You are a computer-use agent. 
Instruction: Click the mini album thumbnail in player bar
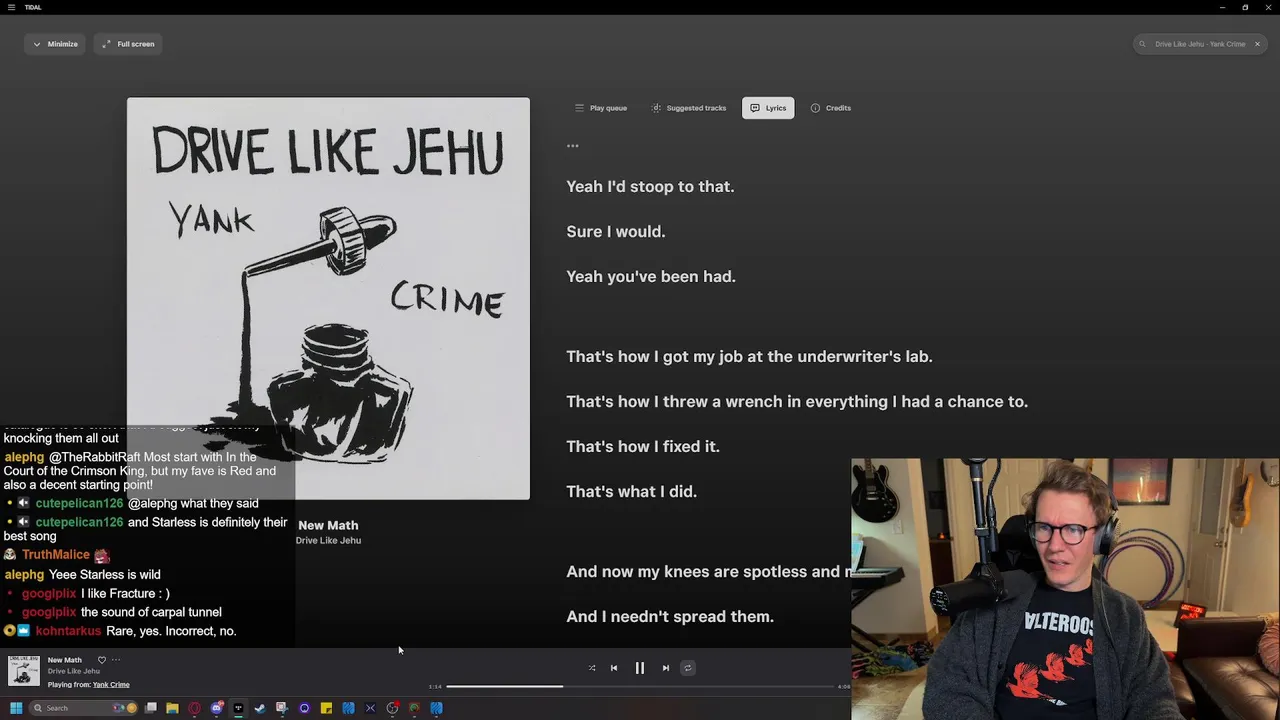(24, 671)
